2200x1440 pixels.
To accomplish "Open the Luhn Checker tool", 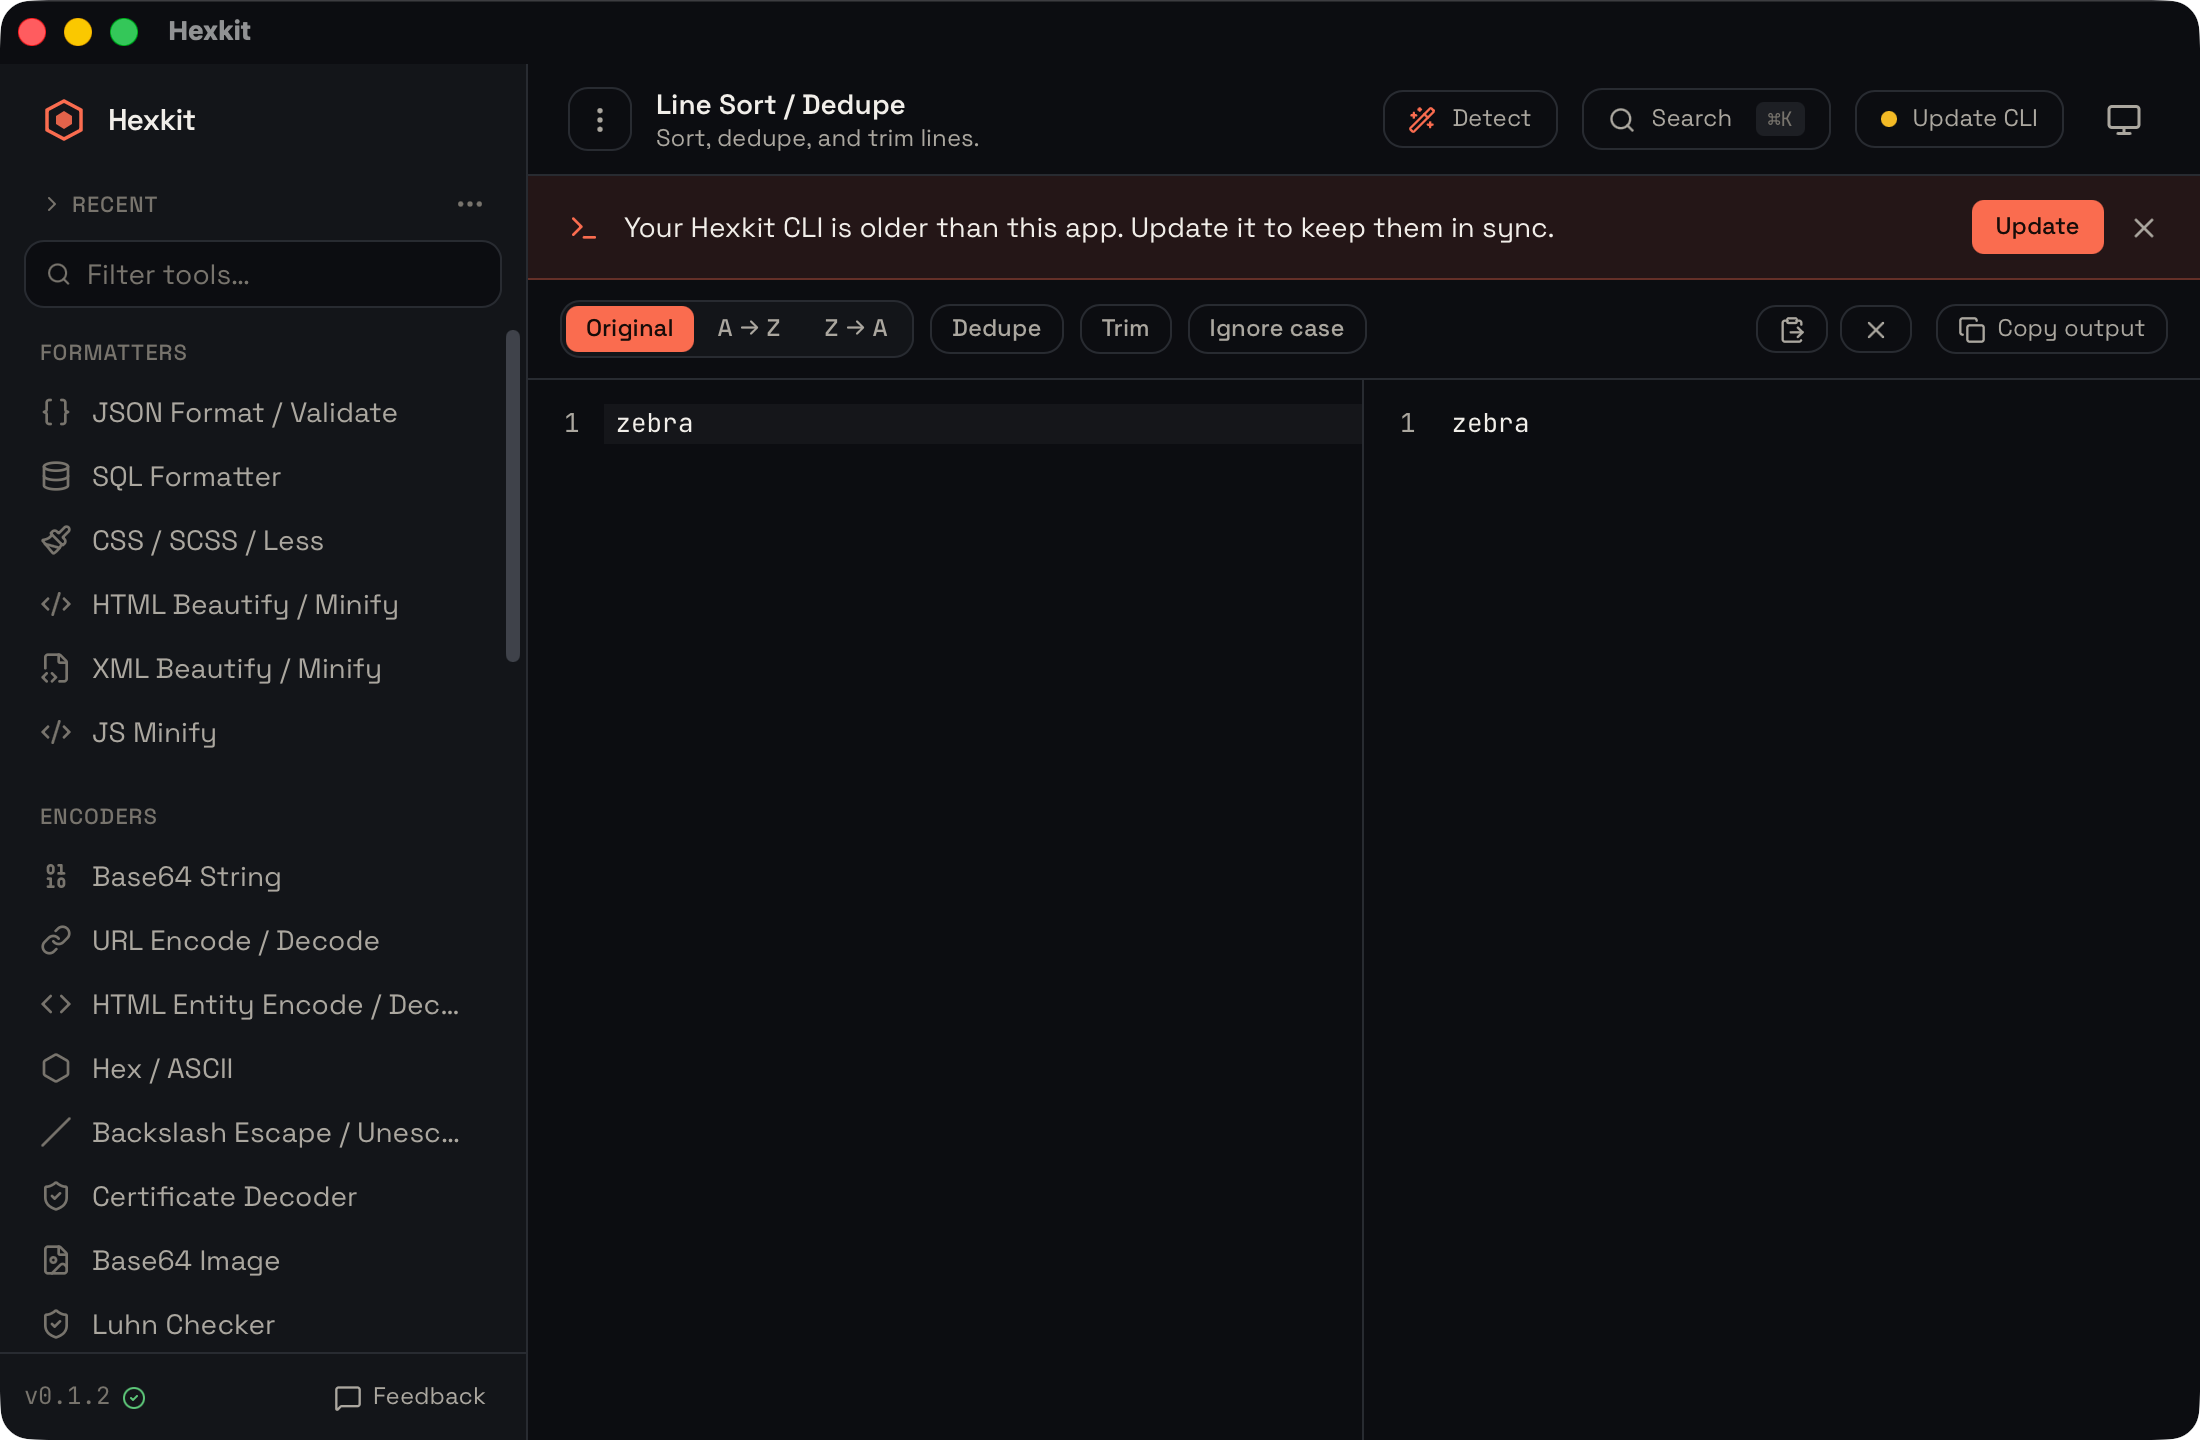I will (x=265, y=1324).
